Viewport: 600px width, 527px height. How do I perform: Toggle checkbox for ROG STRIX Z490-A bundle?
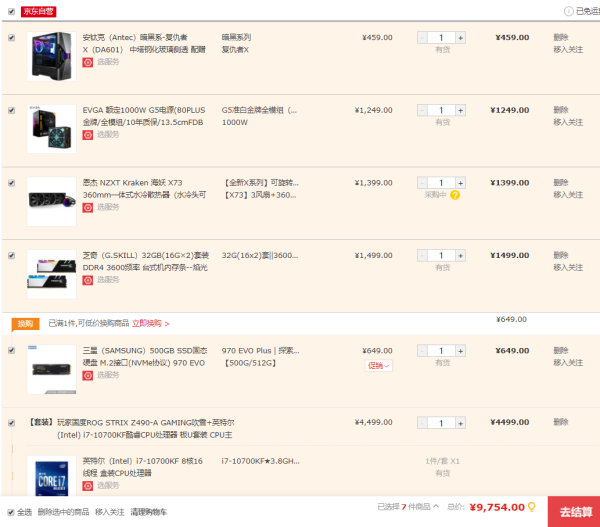(x=11, y=423)
